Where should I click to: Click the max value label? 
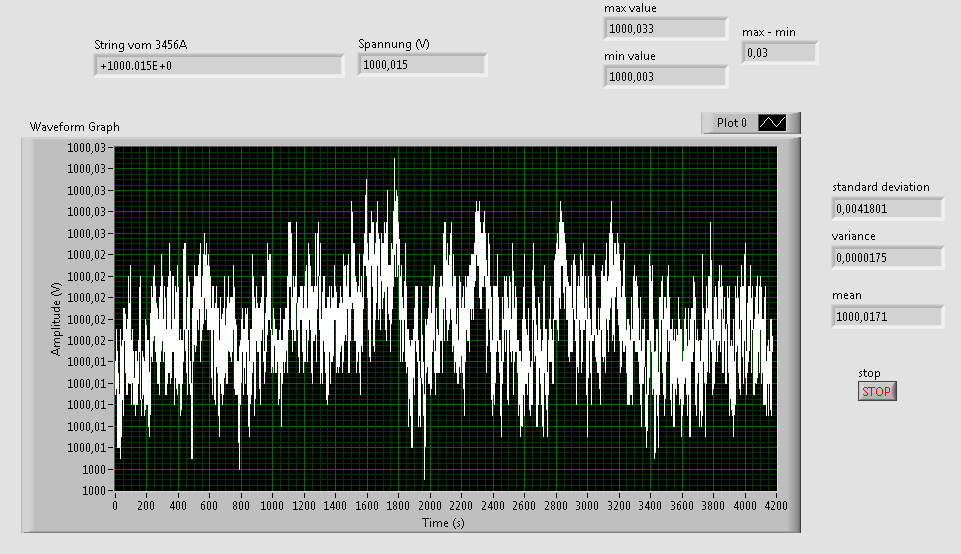click(x=630, y=8)
